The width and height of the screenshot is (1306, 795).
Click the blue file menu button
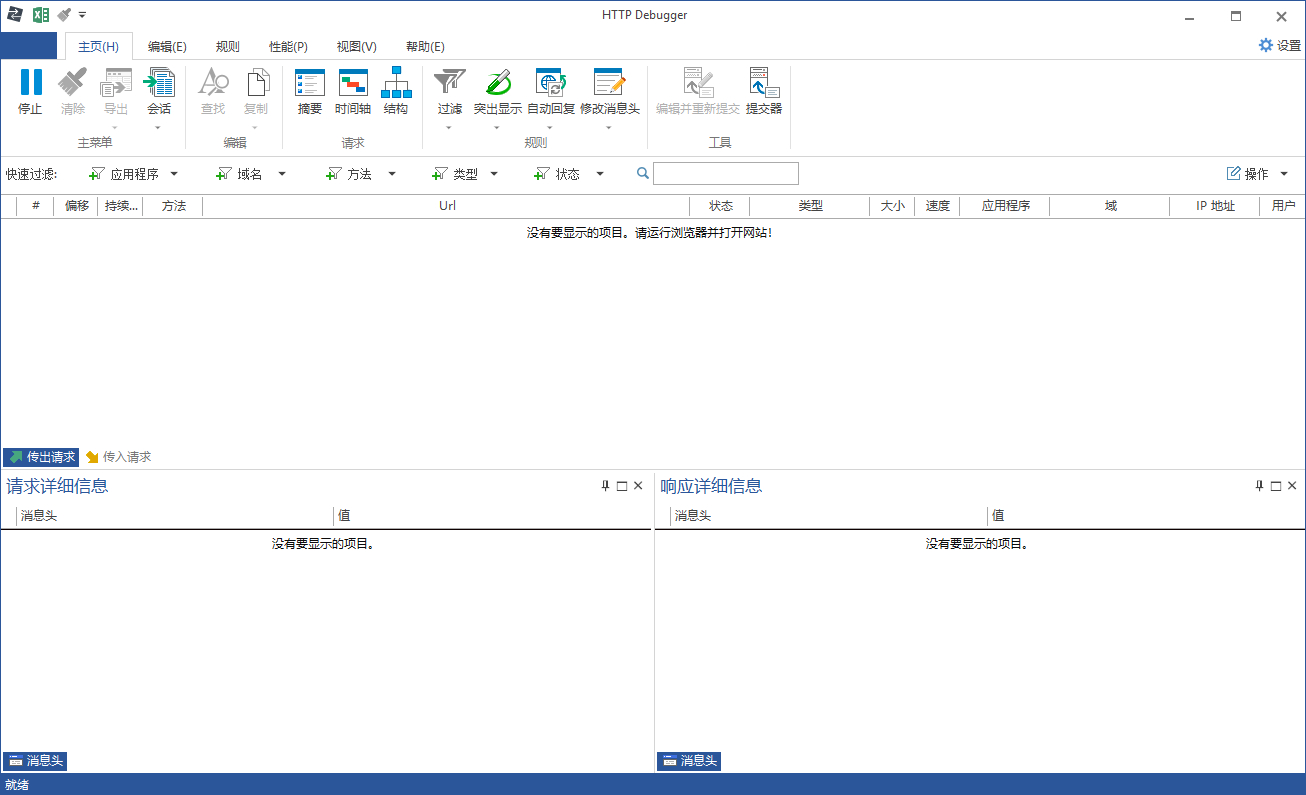tap(29, 46)
